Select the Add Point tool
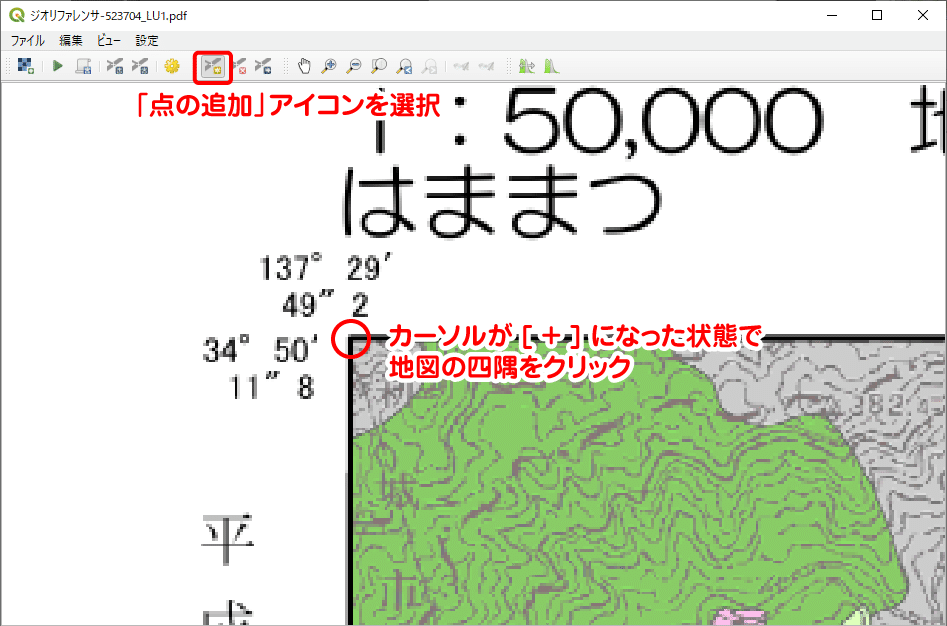This screenshot has height=626, width=947. pos(212,66)
